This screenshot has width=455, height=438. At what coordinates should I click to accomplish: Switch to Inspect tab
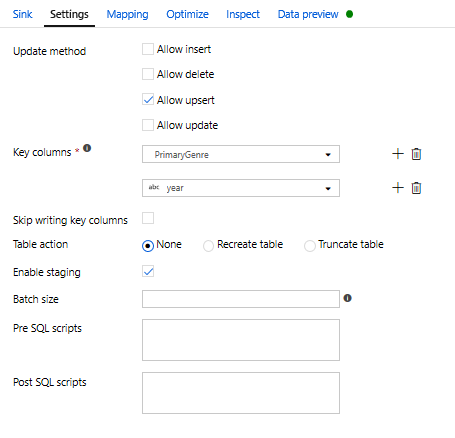pos(243,14)
